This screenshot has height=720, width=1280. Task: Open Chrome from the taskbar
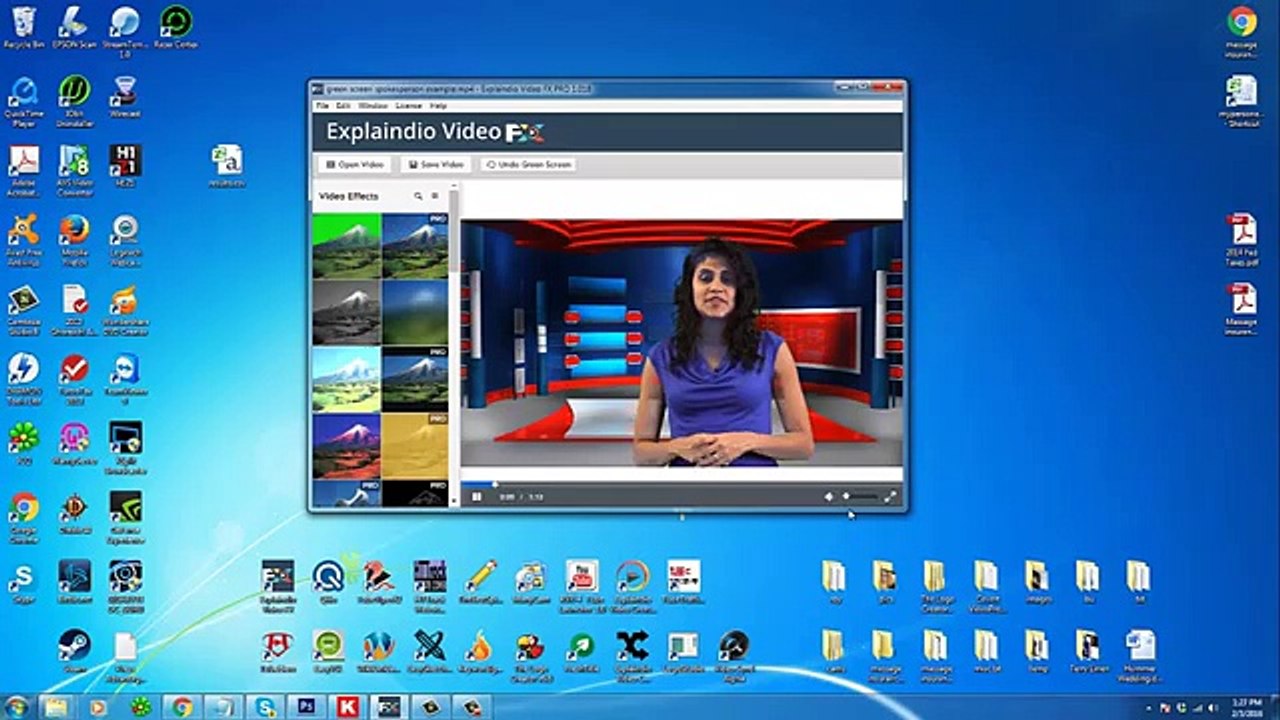pos(181,707)
